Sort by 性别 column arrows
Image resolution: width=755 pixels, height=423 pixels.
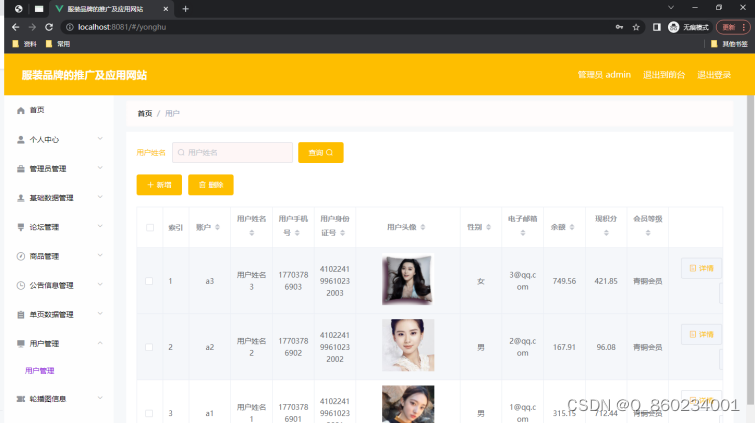tap(488, 227)
